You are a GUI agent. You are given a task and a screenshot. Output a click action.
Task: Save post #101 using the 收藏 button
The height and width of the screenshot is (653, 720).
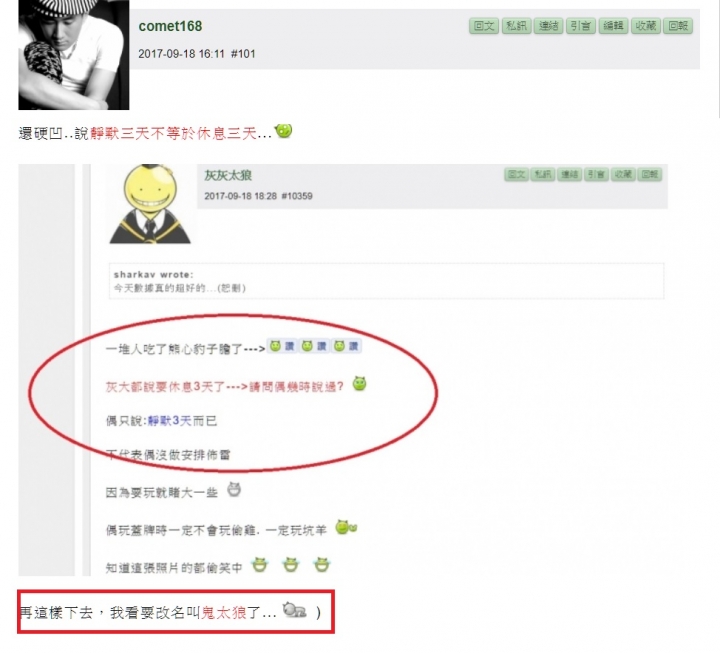[646, 26]
